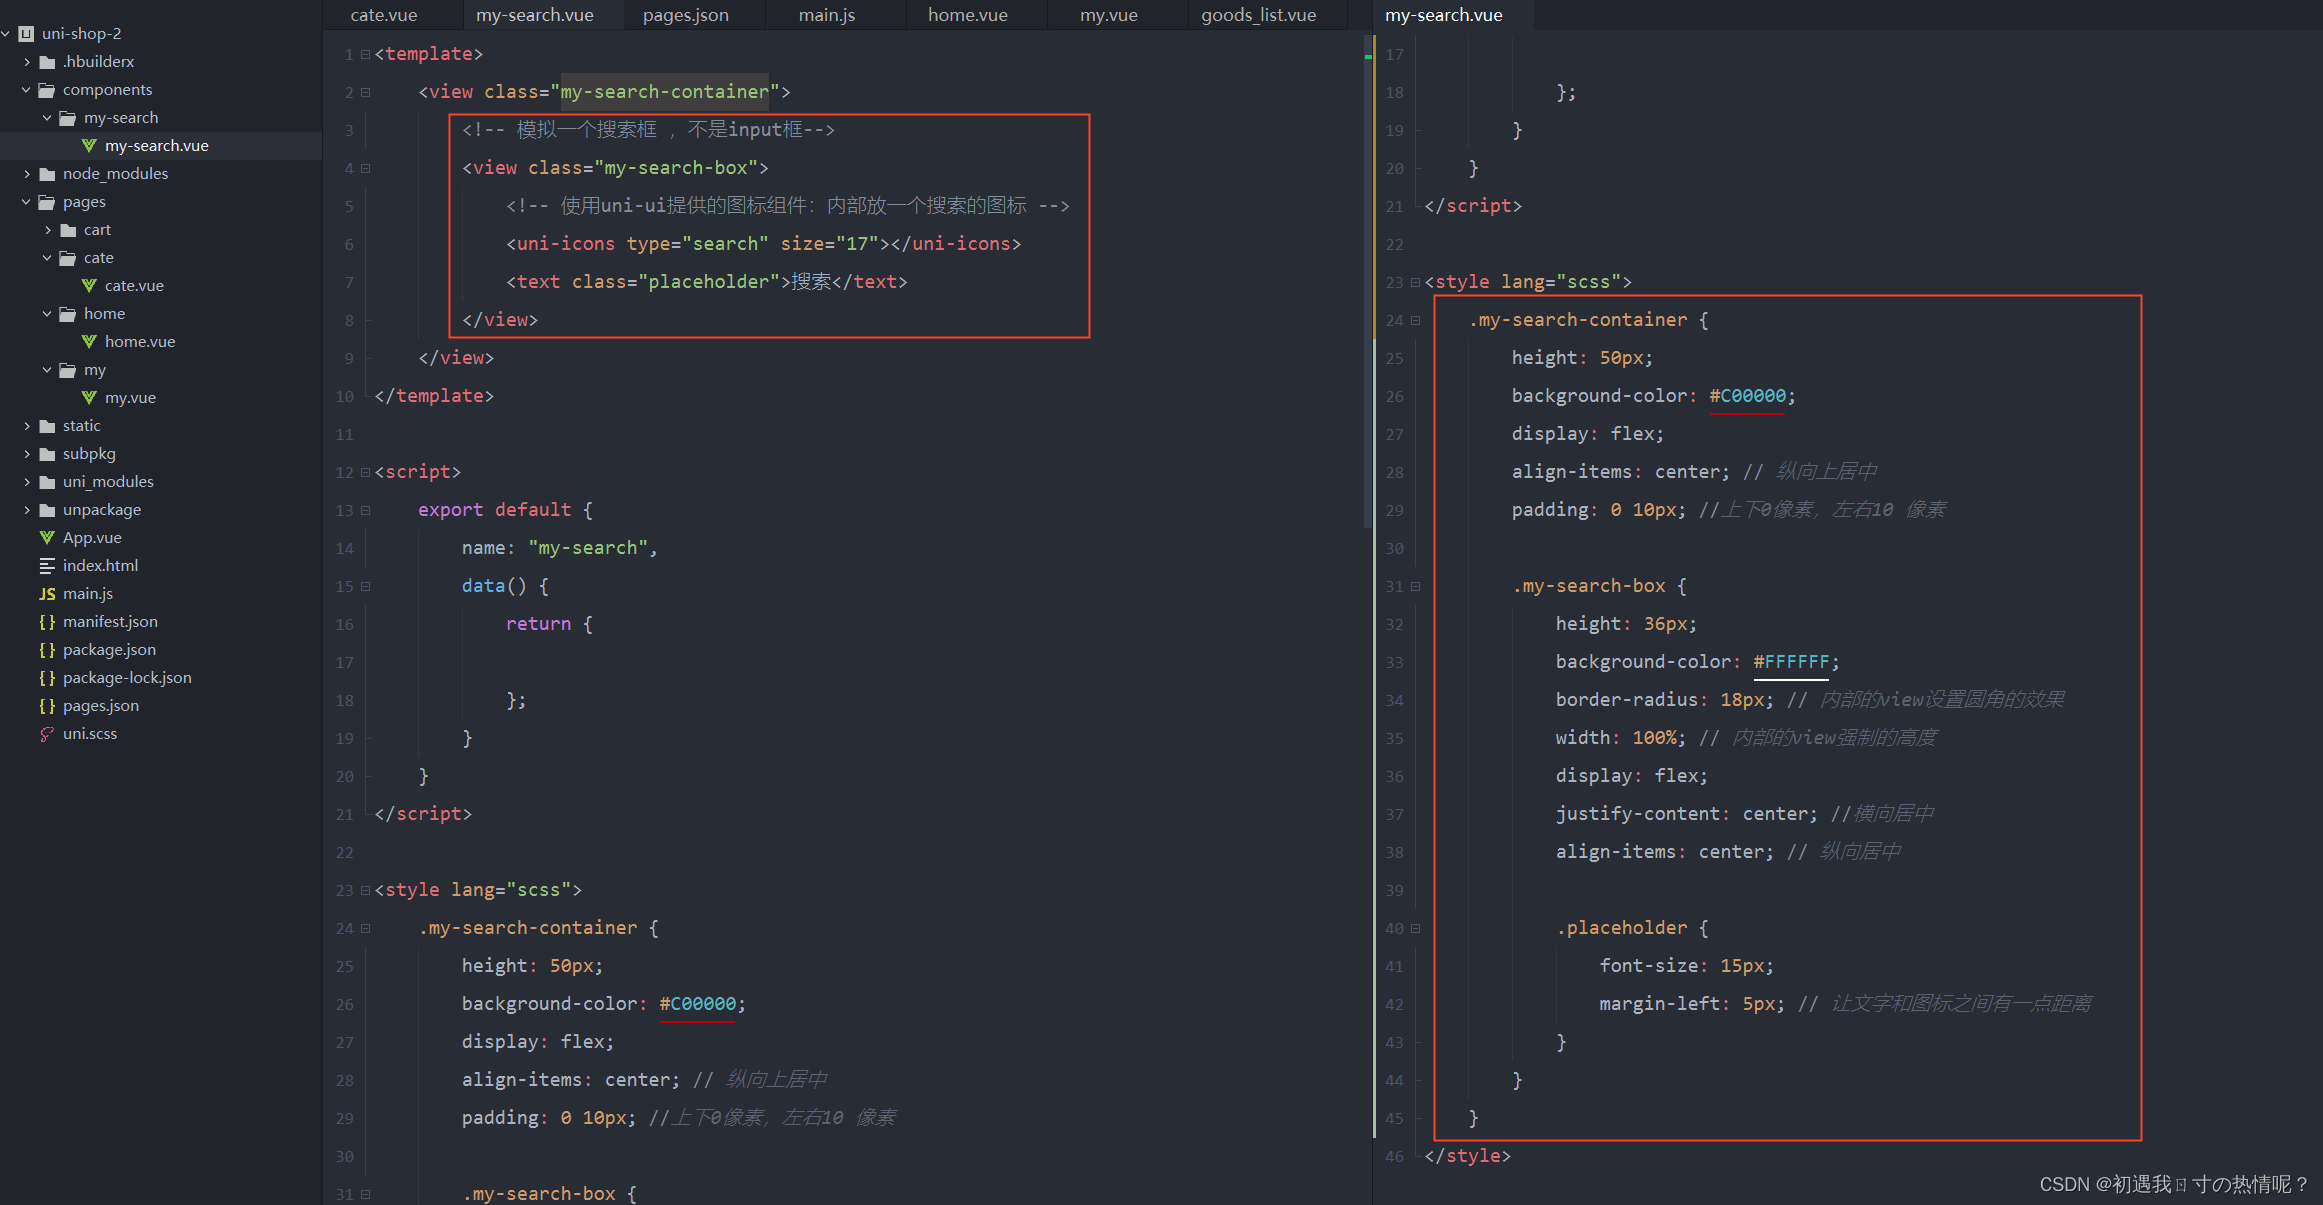Click the components folder icon

47,89
